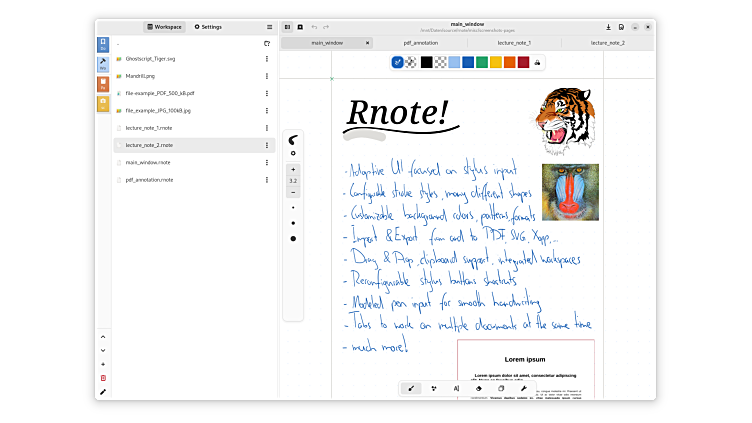Open the lecture_note_2.rnote file
This screenshot has width=752, height=423.
pyautogui.click(x=194, y=145)
